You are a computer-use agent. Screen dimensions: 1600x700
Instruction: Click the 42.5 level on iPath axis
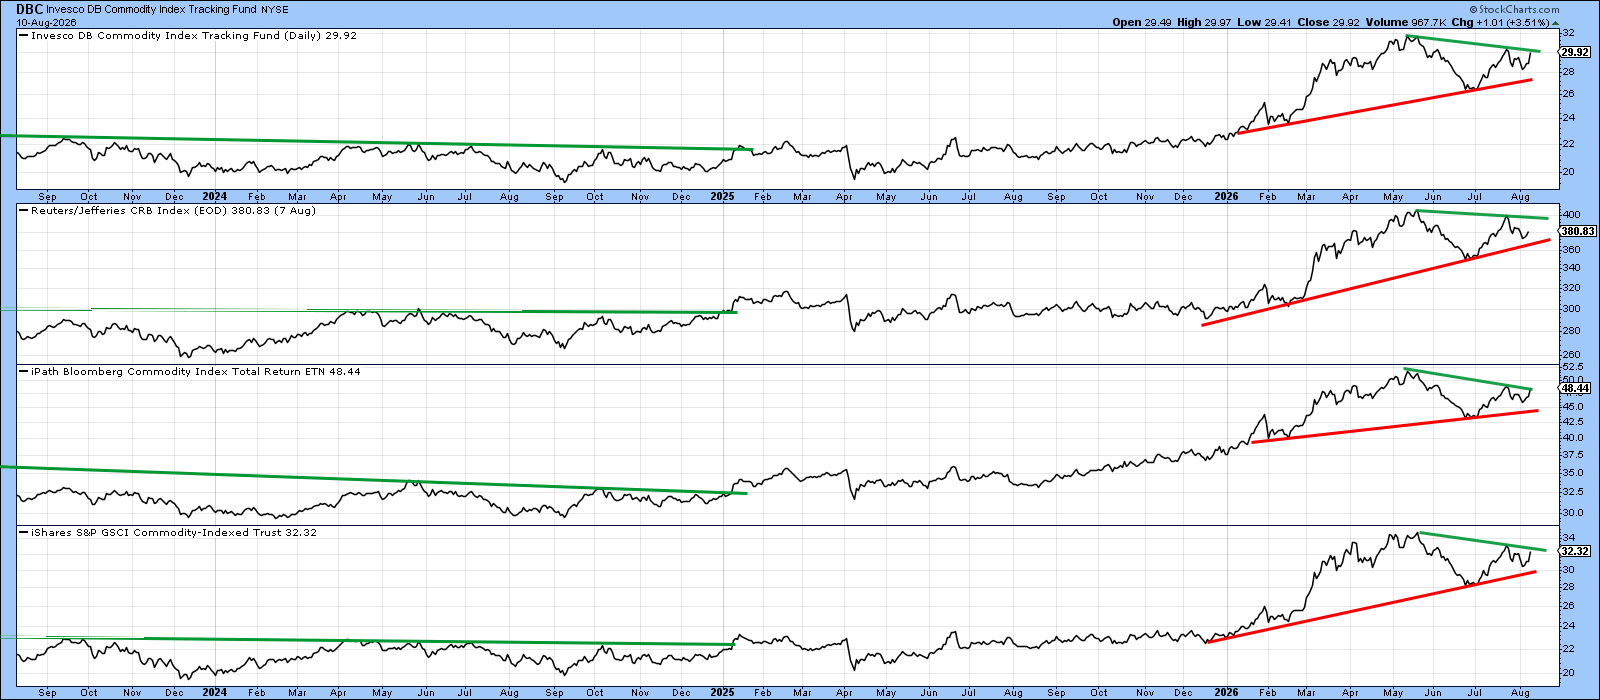[1572, 422]
